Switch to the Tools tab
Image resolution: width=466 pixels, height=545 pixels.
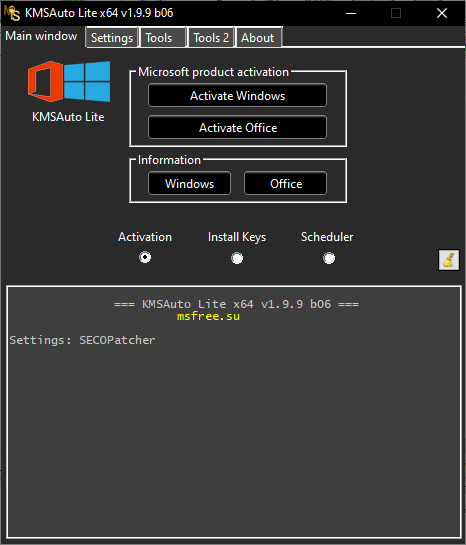point(163,38)
